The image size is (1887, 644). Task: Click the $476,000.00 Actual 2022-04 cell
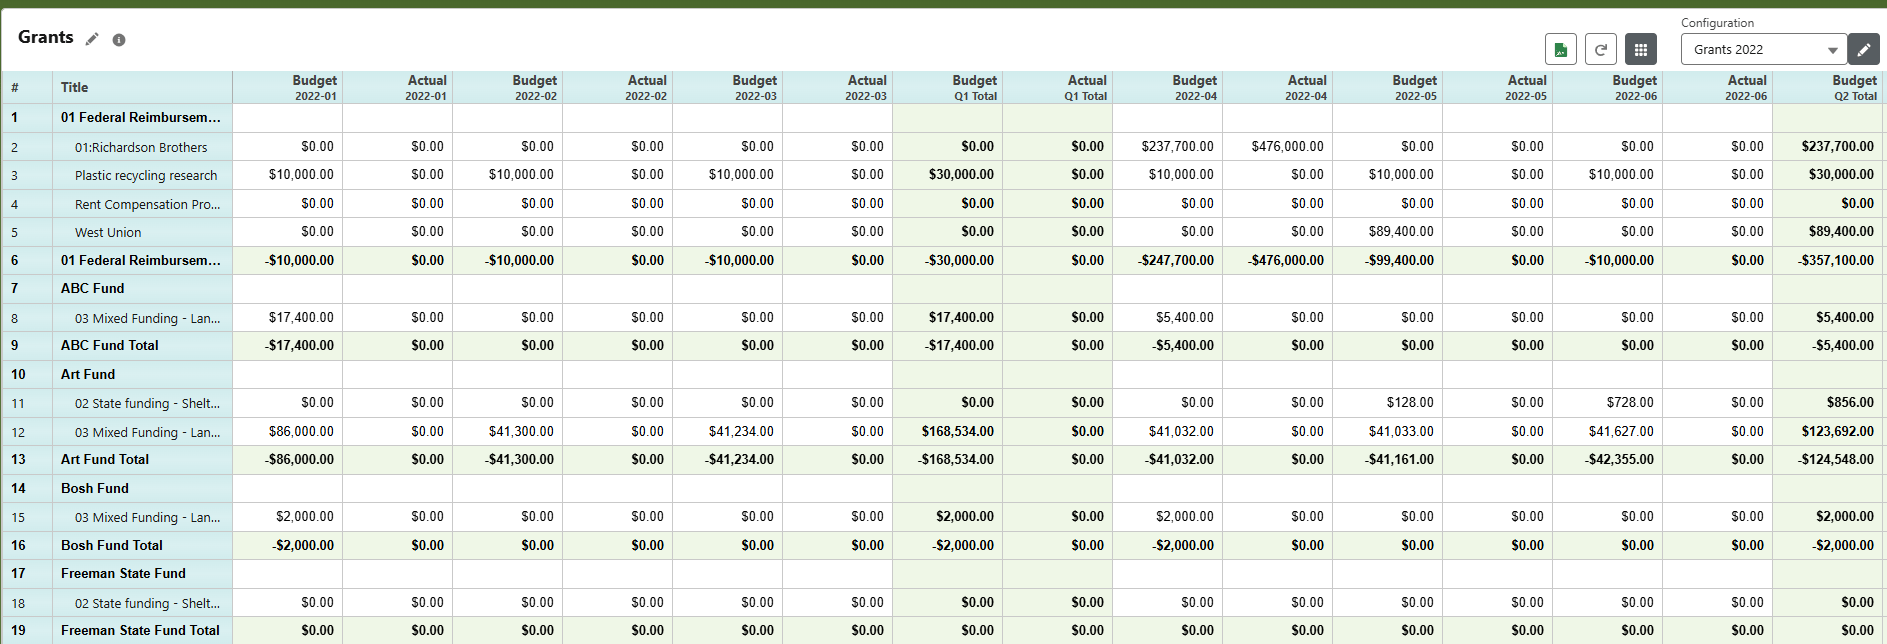pos(1278,146)
